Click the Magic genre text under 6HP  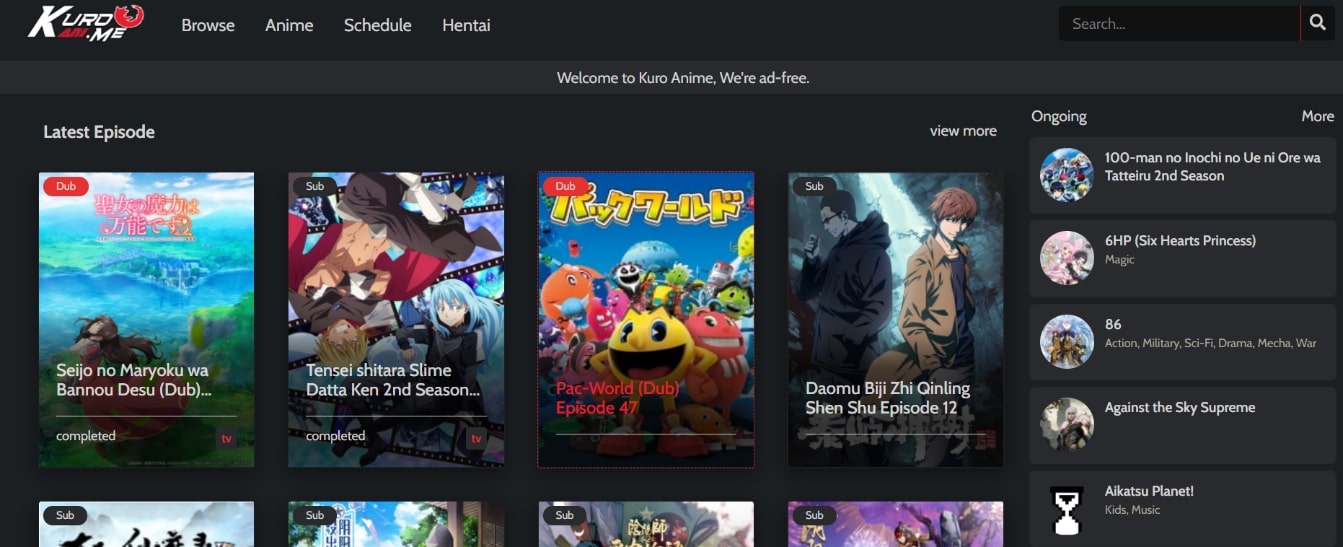1119,259
